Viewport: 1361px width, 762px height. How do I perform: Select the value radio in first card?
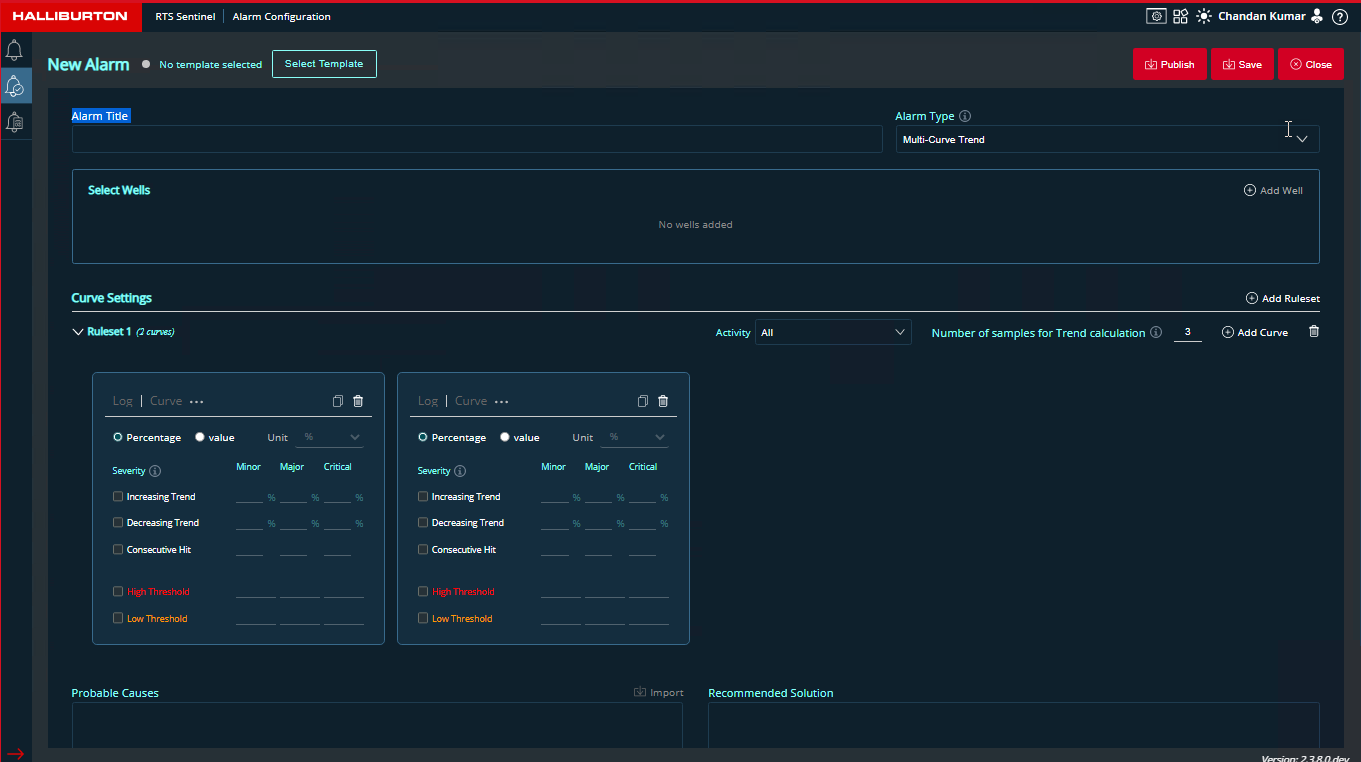click(x=200, y=437)
